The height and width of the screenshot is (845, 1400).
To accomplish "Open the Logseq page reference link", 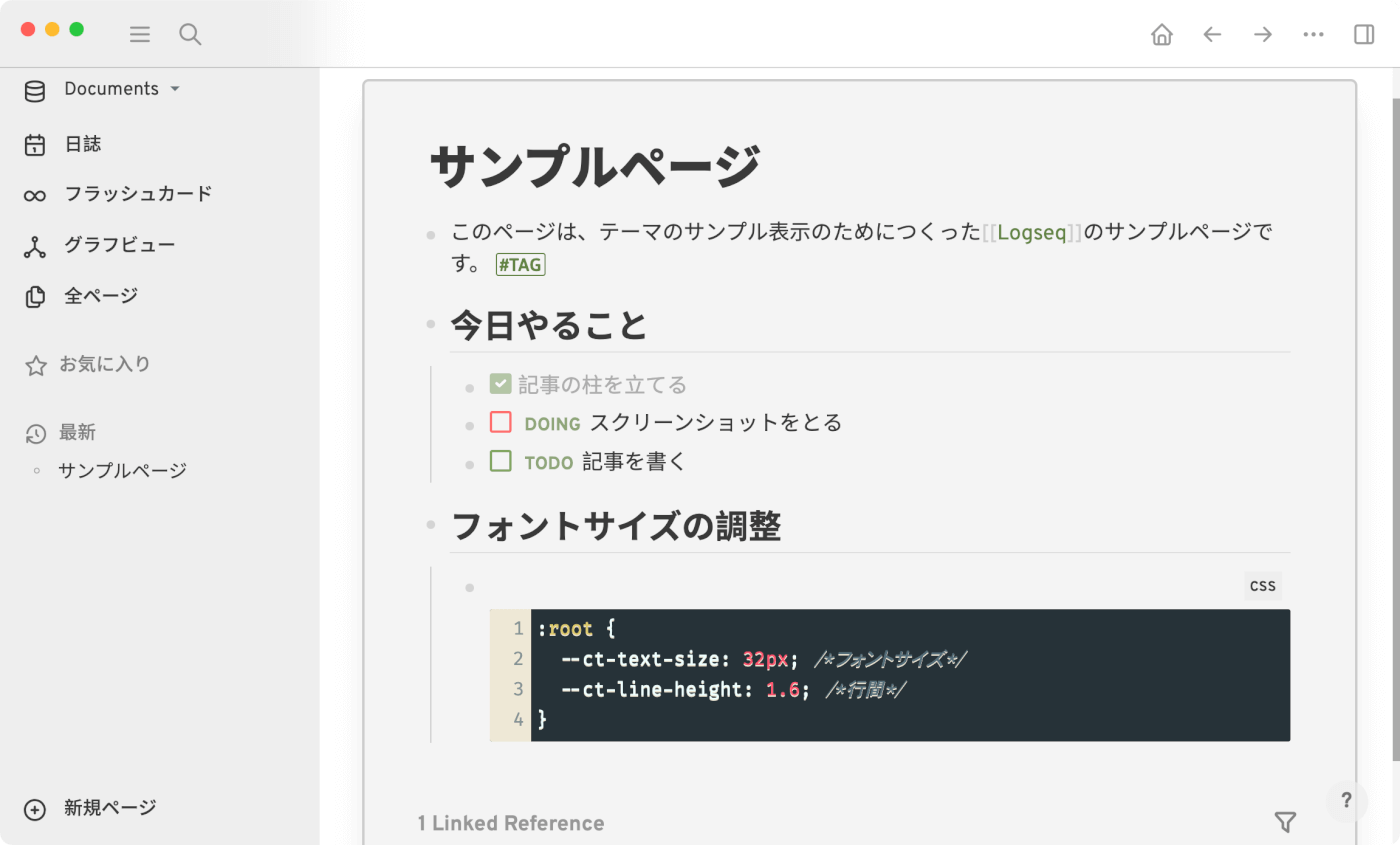I will tap(1031, 231).
